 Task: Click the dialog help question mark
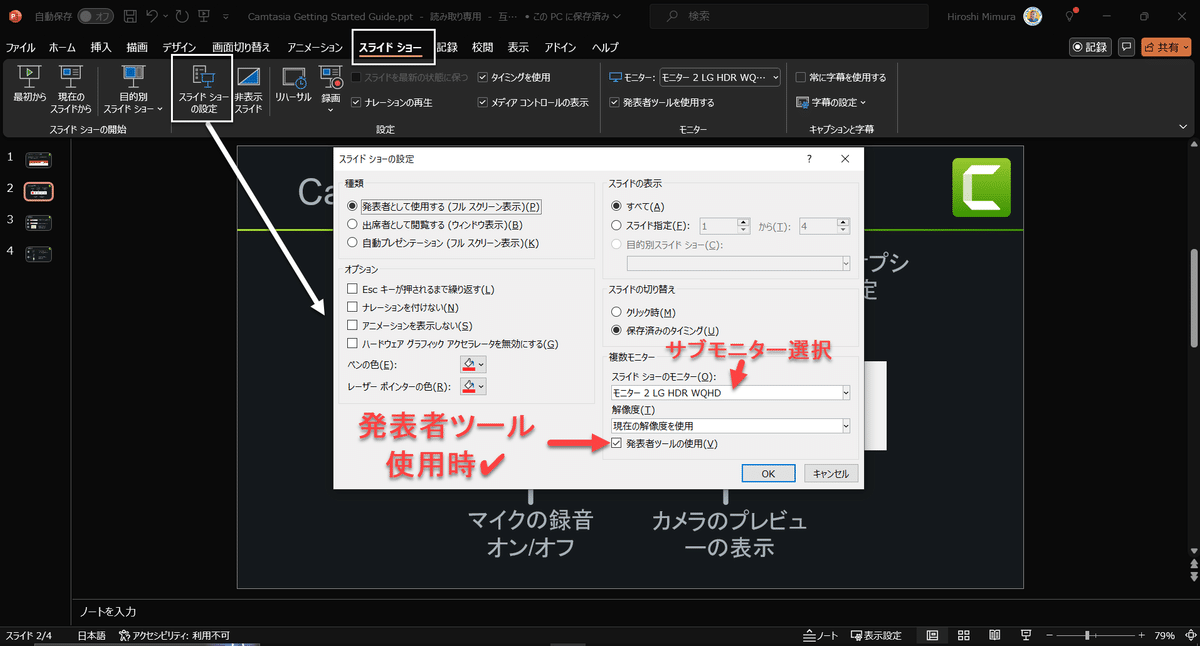point(808,159)
